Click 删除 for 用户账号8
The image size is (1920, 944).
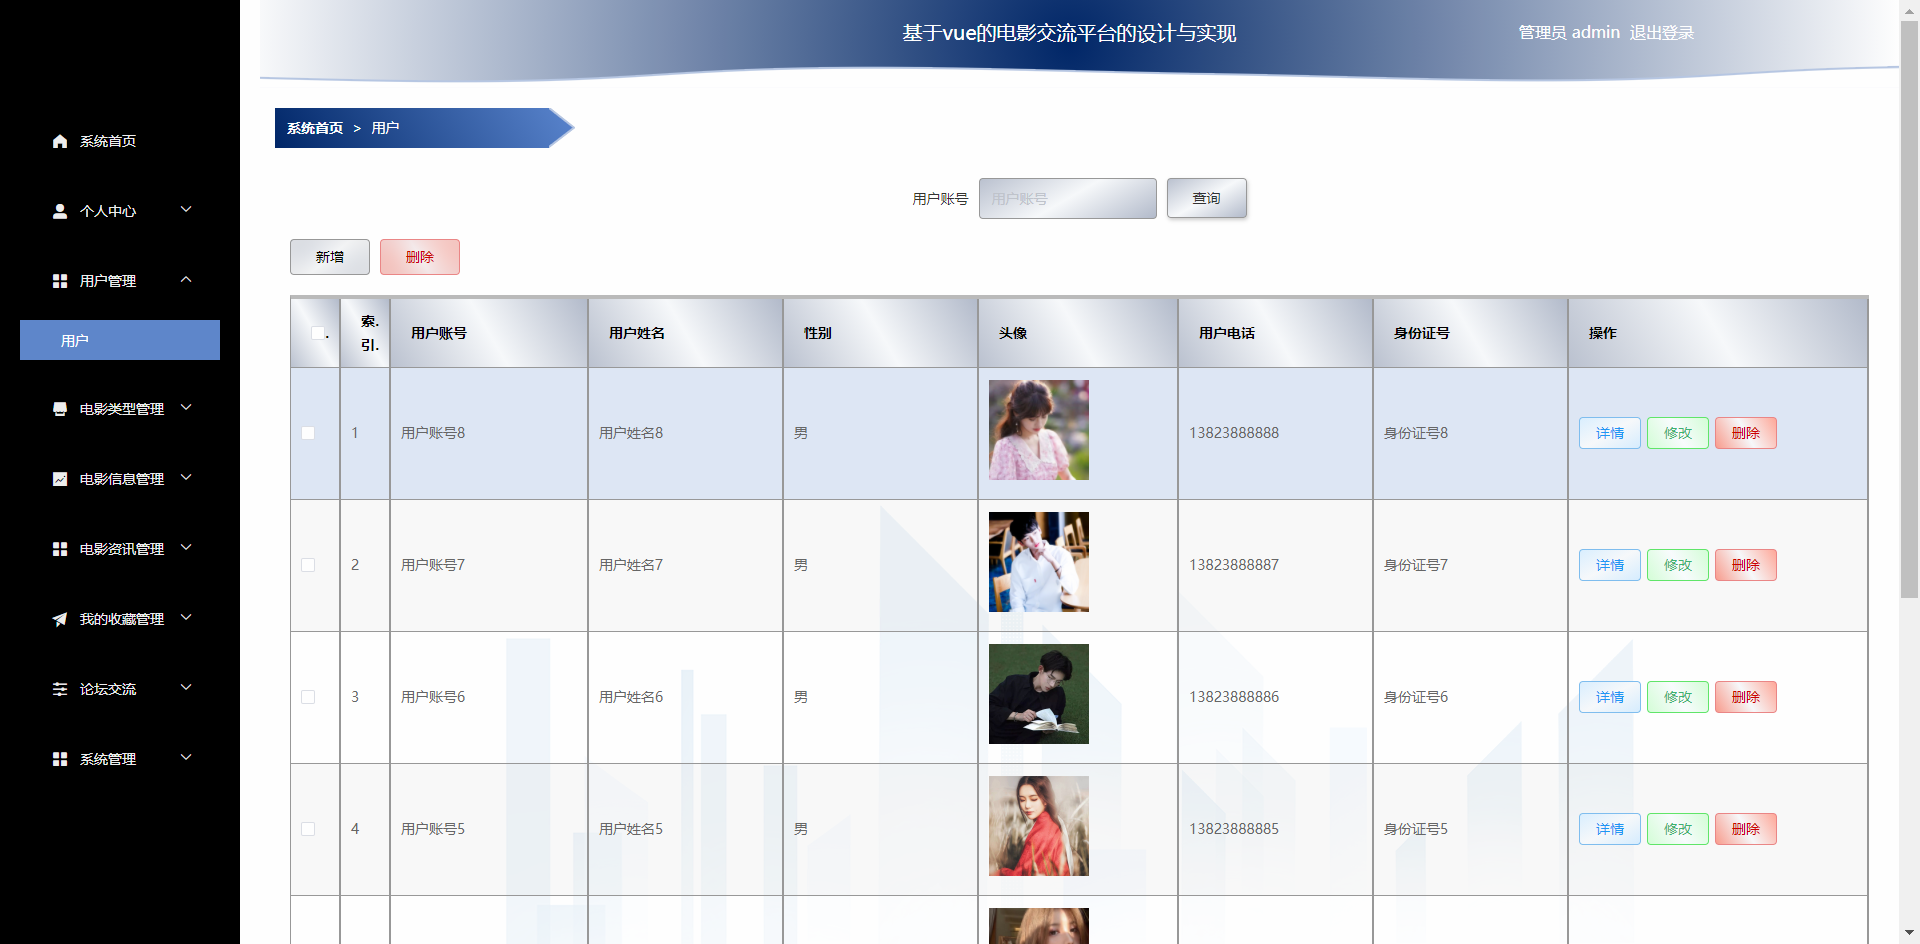pyautogui.click(x=1746, y=433)
